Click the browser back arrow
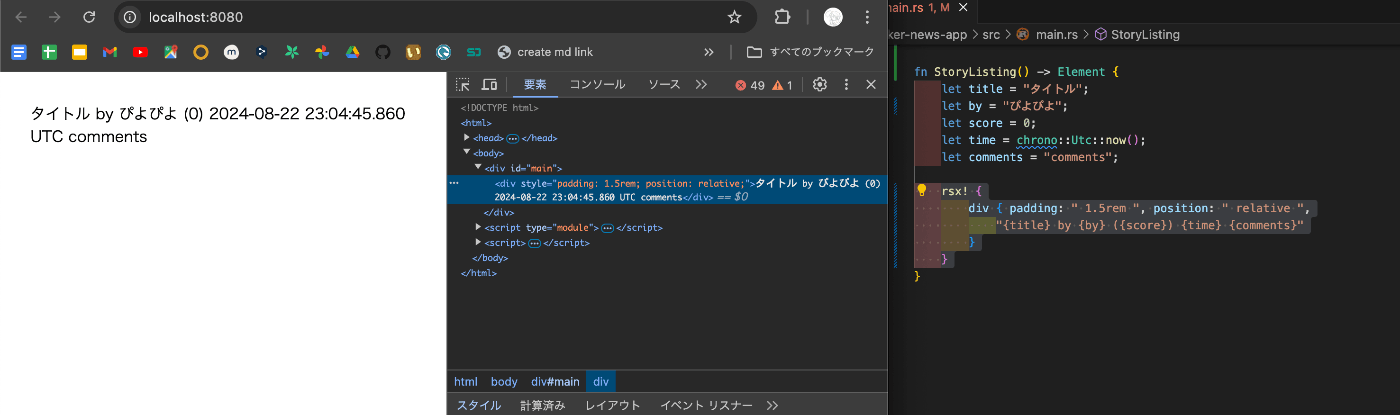The height and width of the screenshot is (415, 1400). tap(21, 17)
